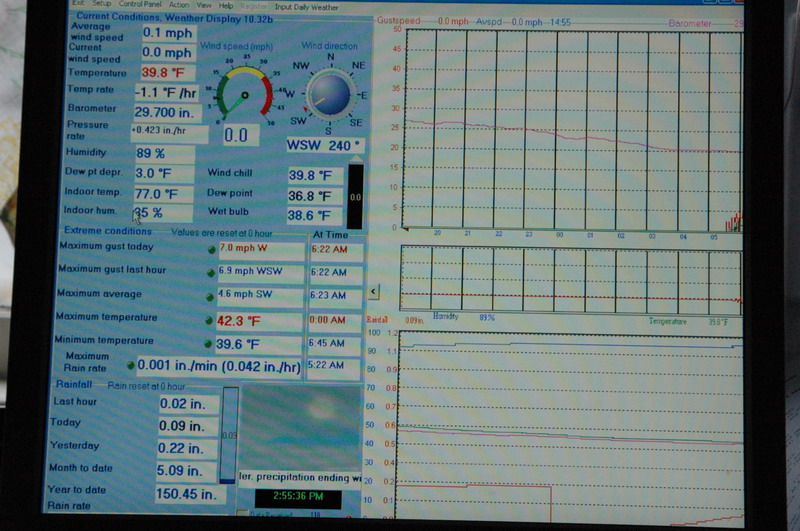Image resolution: width=800 pixels, height=531 pixels.
Task: Click the Current wind speed 0.0 mph value
Action: [x=167, y=53]
